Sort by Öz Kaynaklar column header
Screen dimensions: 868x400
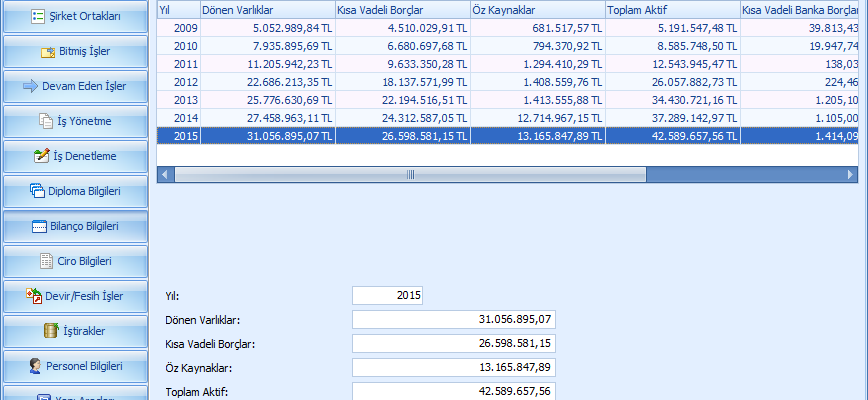536,9
